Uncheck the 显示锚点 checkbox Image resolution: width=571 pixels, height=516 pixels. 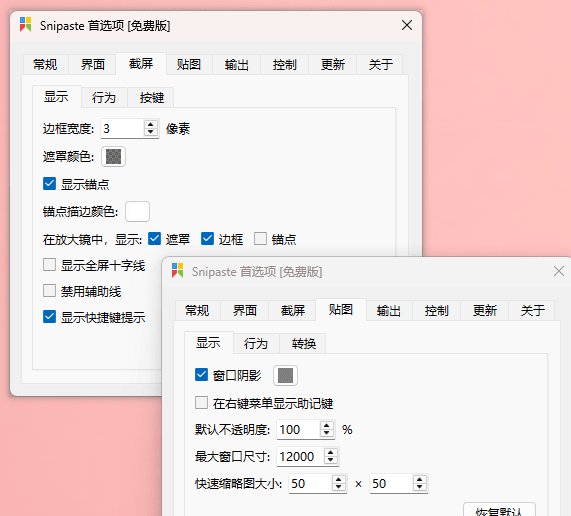click(x=50, y=184)
